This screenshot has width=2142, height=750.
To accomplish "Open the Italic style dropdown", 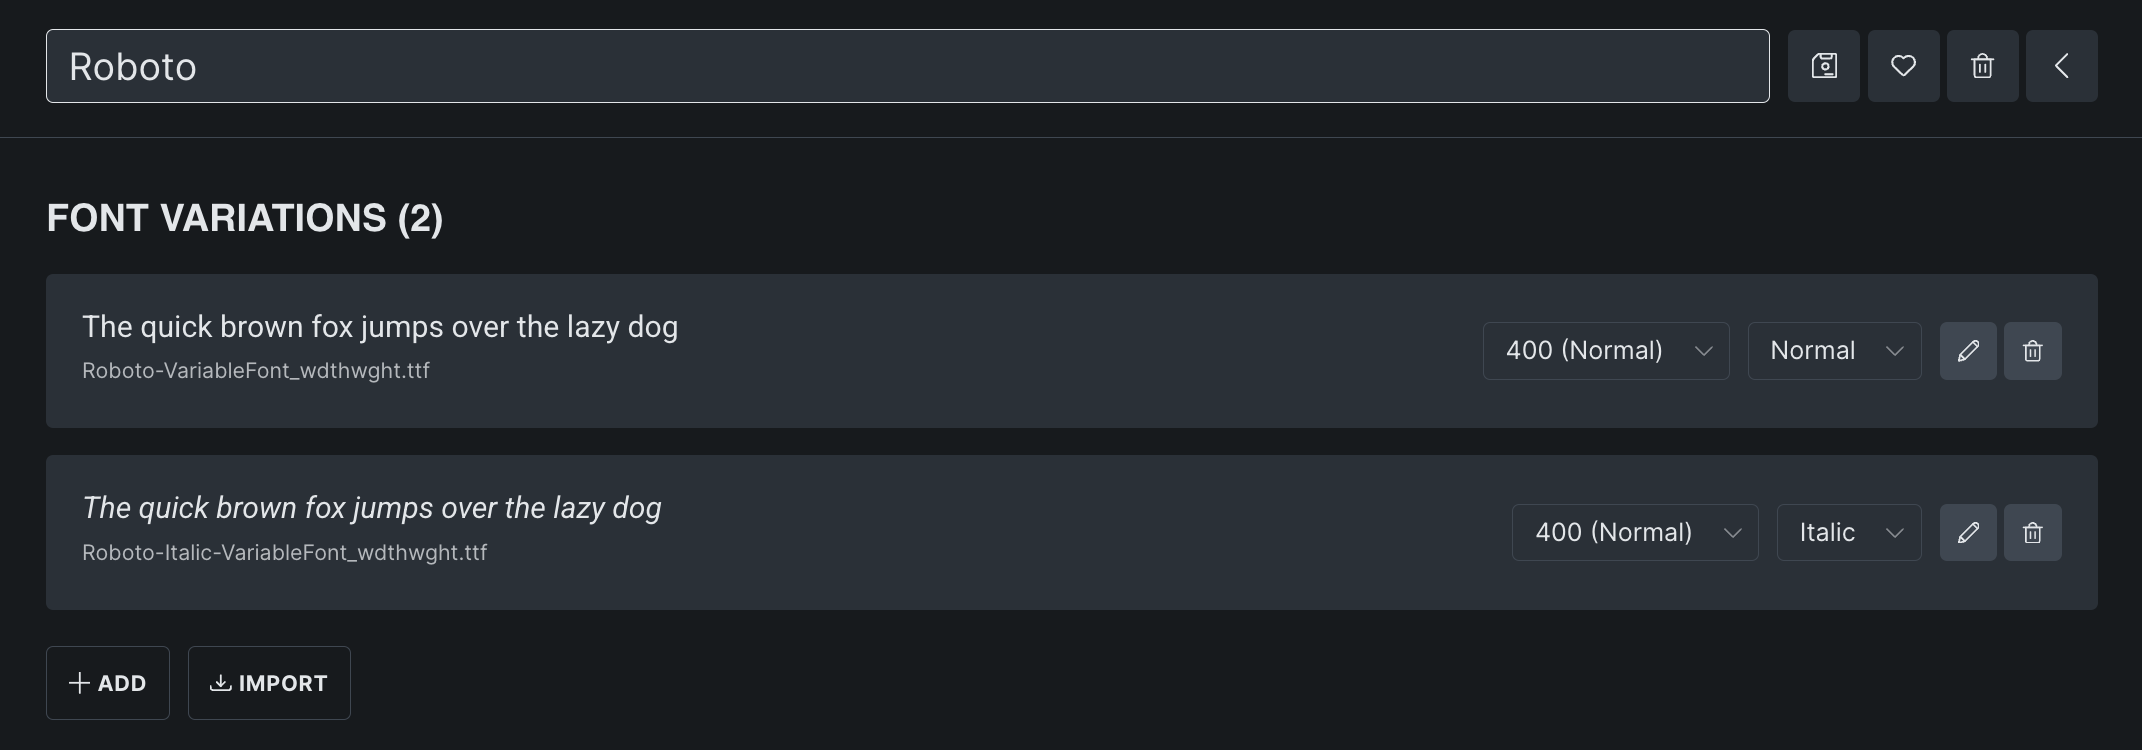I will 1849,533.
